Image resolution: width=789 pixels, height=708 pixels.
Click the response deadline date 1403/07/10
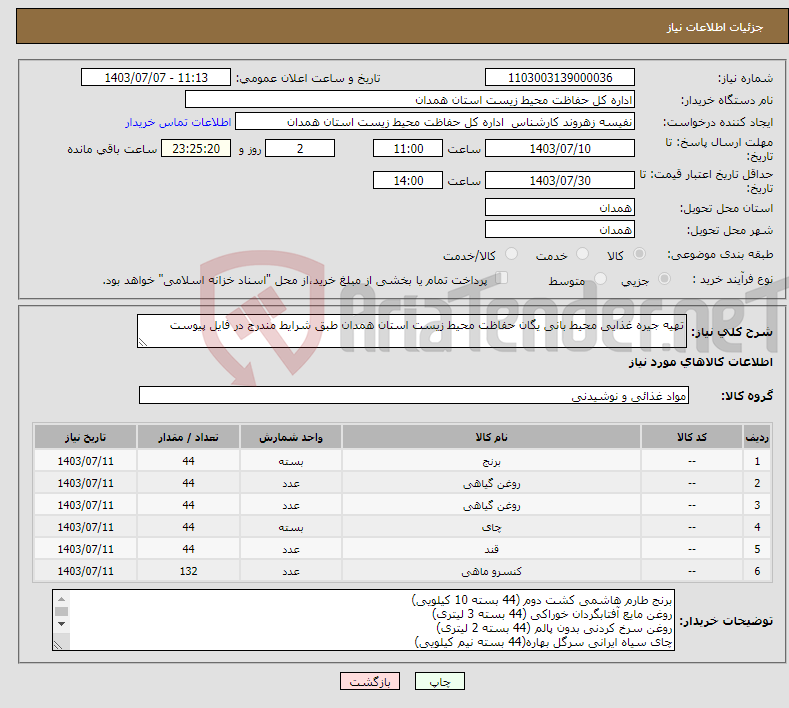point(560,148)
